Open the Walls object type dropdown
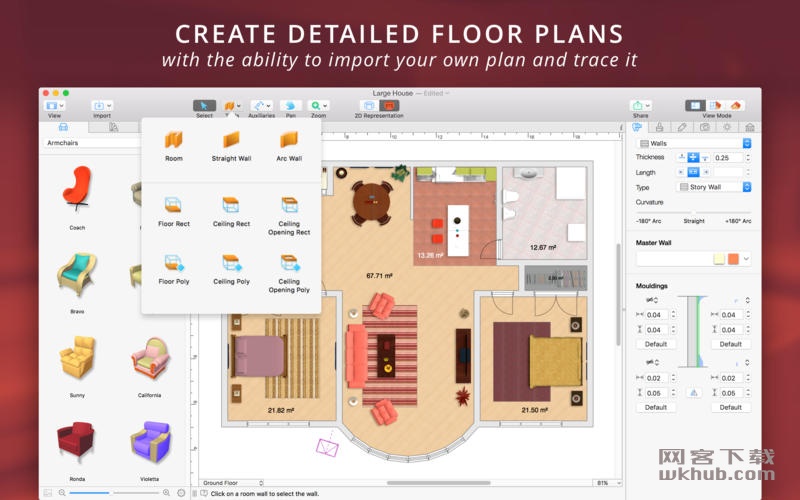Image resolution: width=800 pixels, height=500 pixels. 693,143
